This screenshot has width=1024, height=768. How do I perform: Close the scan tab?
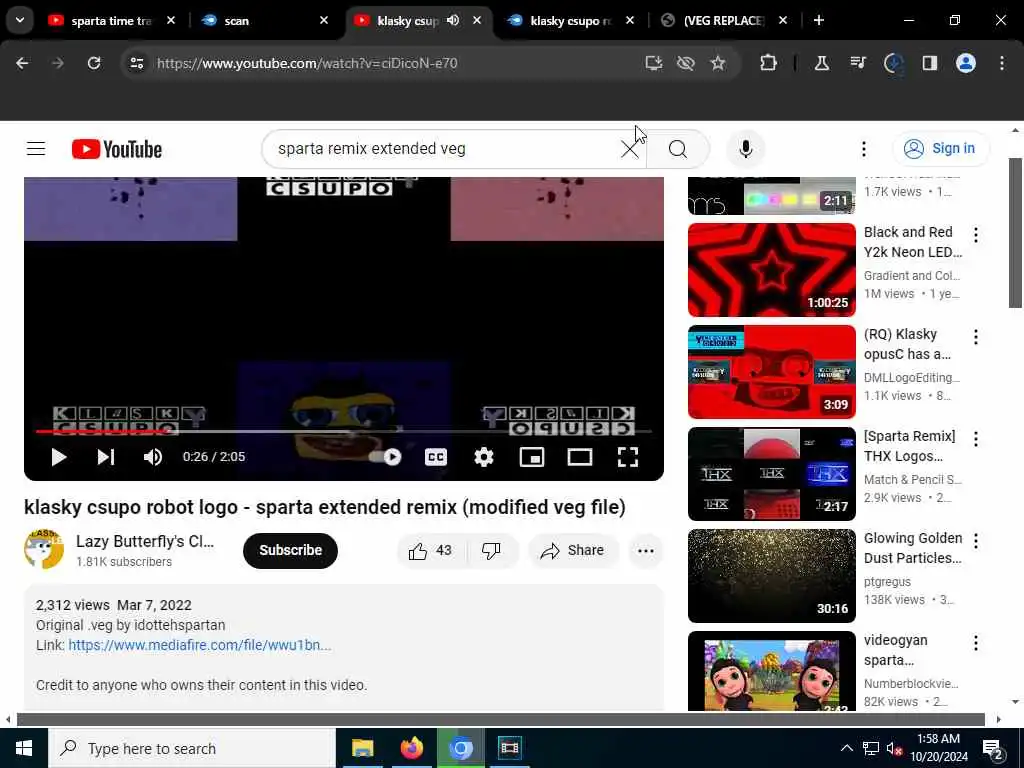pyautogui.click(x=324, y=20)
